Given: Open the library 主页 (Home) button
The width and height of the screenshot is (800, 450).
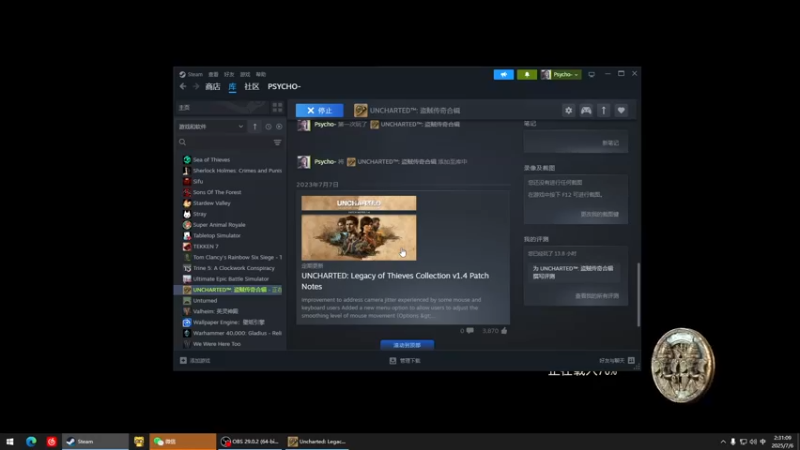Looking at the screenshot, I should (222, 108).
